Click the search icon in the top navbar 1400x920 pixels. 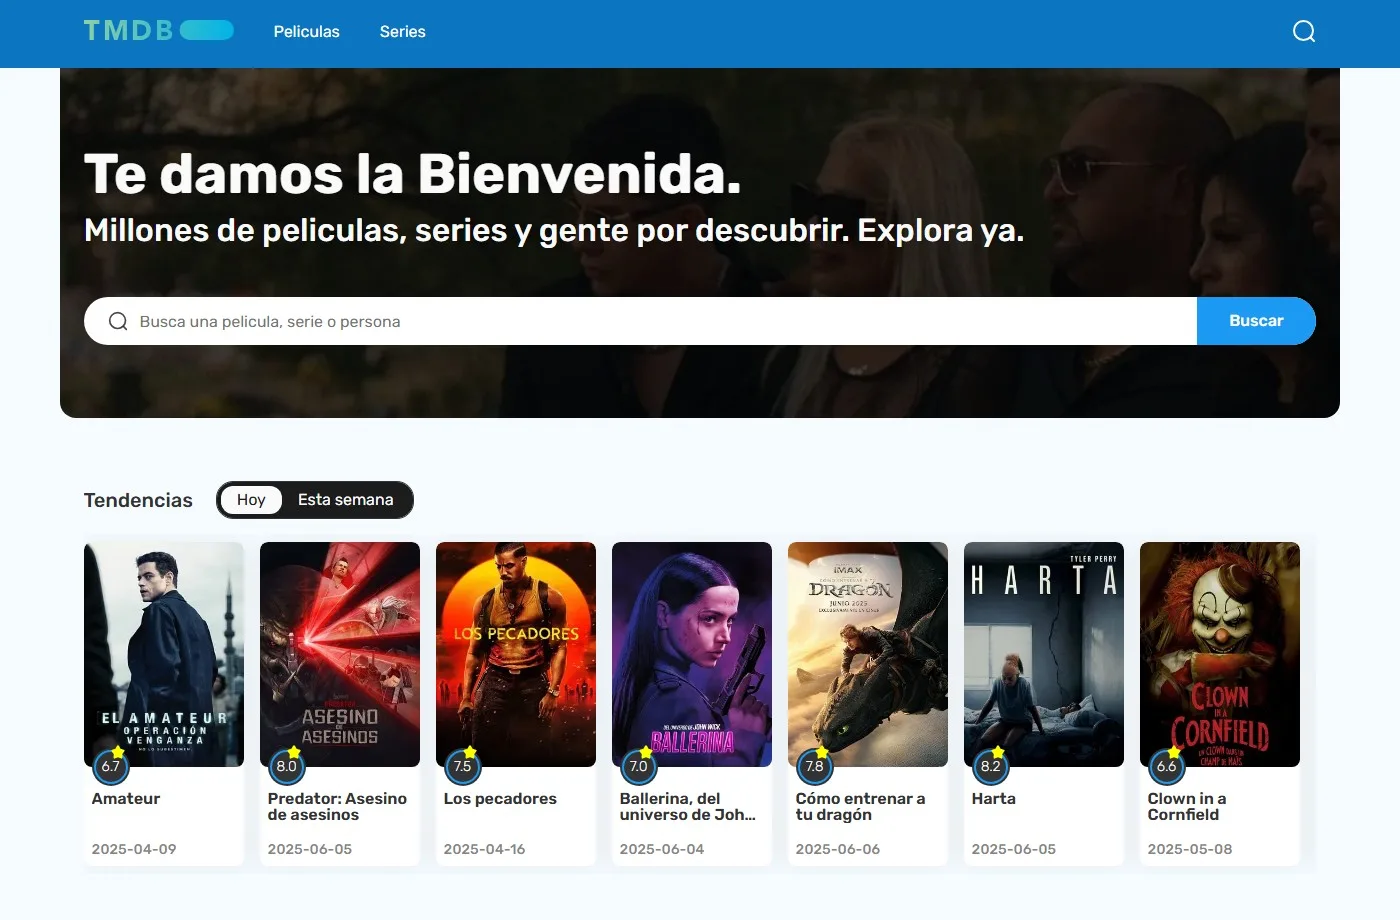(x=1303, y=31)
